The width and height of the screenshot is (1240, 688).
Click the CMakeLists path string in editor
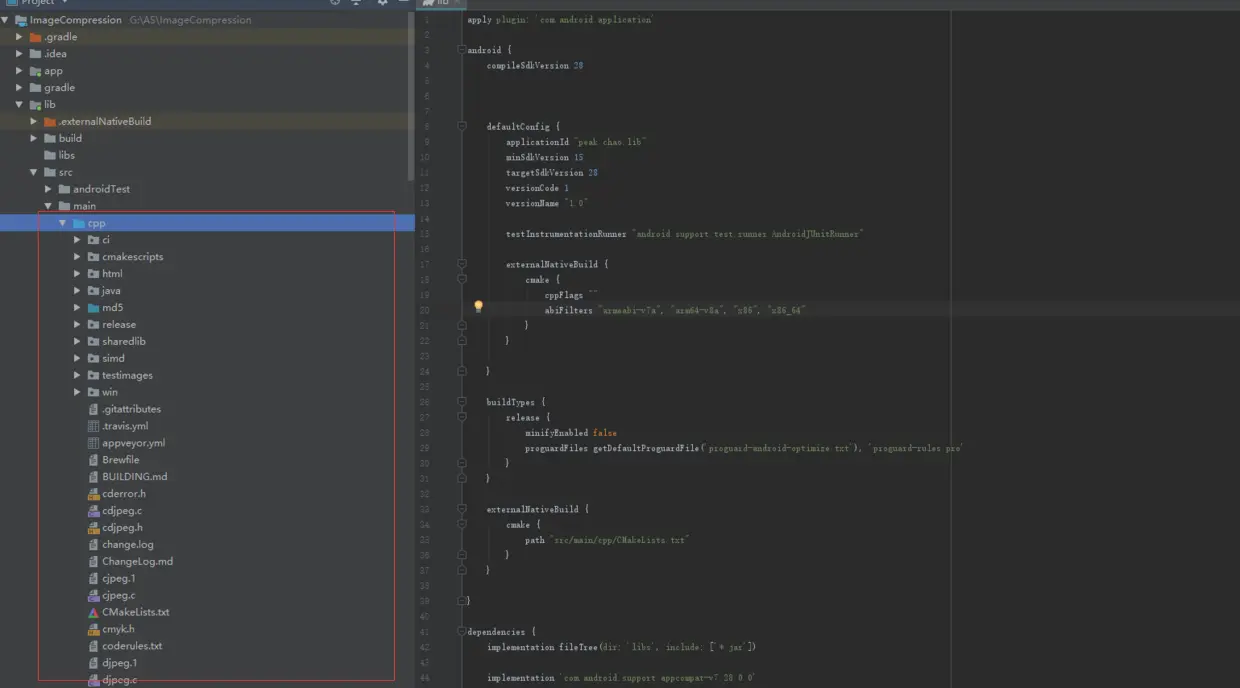click(x=620, y=540)
